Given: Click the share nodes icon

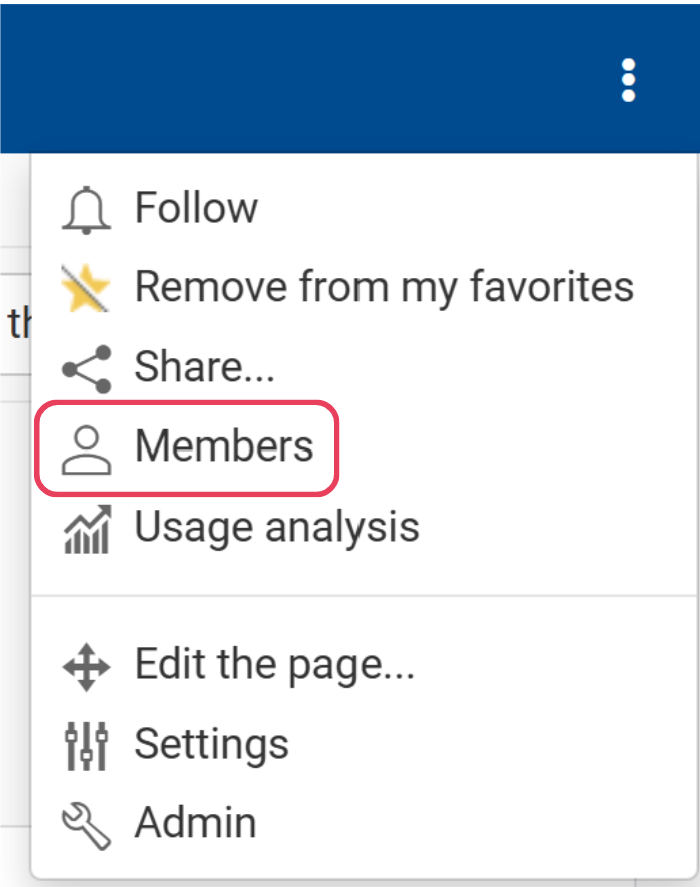Looking at the screenshot, I should coord(86,368).
